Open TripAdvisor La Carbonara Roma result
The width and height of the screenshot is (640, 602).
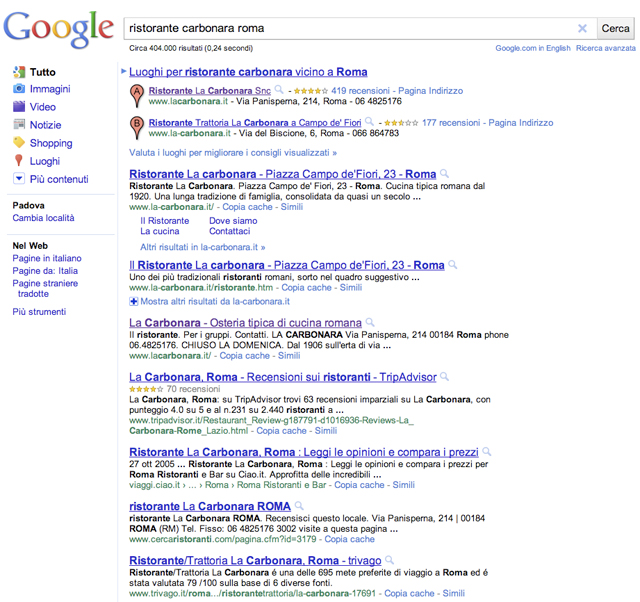tap(283, 377)
